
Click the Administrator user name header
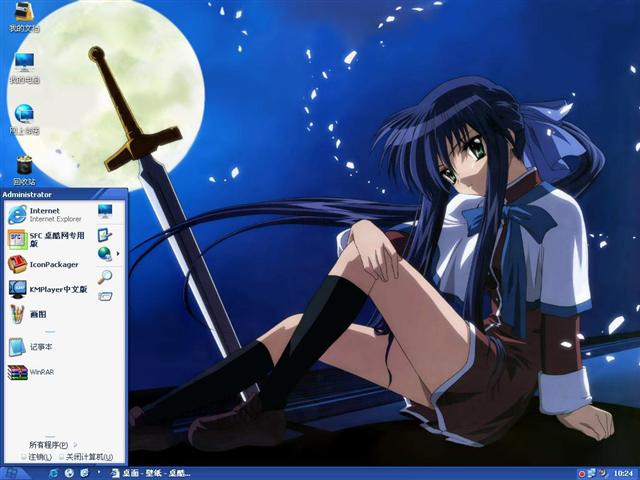[x=27, y=195]
